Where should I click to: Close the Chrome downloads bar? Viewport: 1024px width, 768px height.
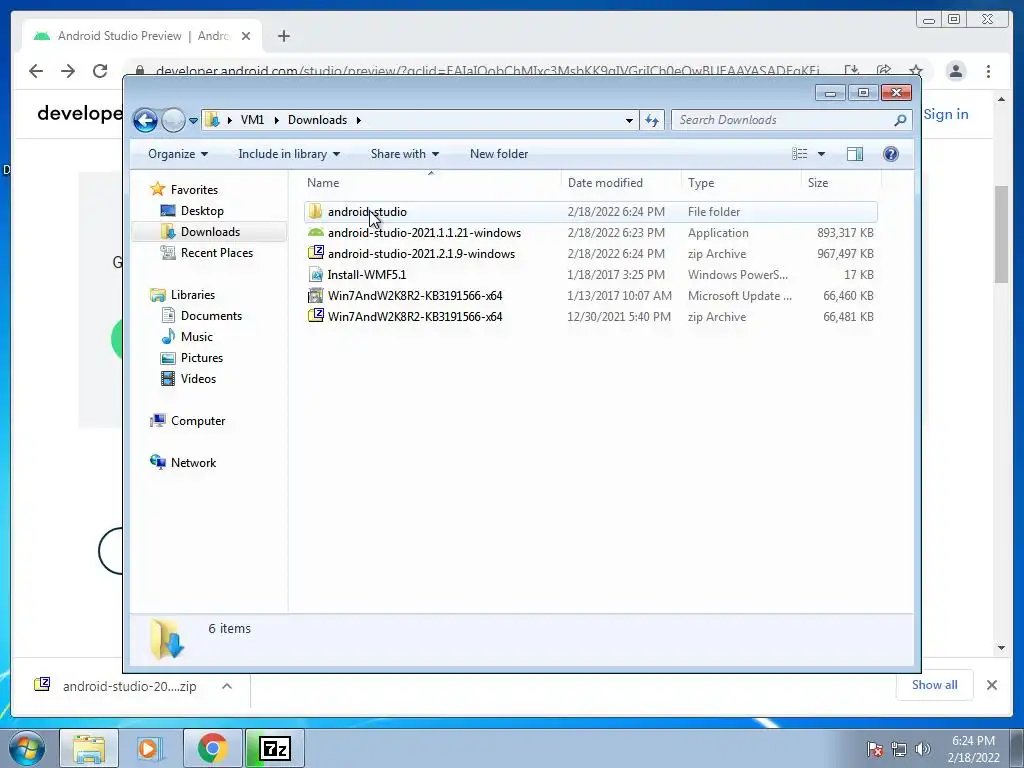pos(991,685)
